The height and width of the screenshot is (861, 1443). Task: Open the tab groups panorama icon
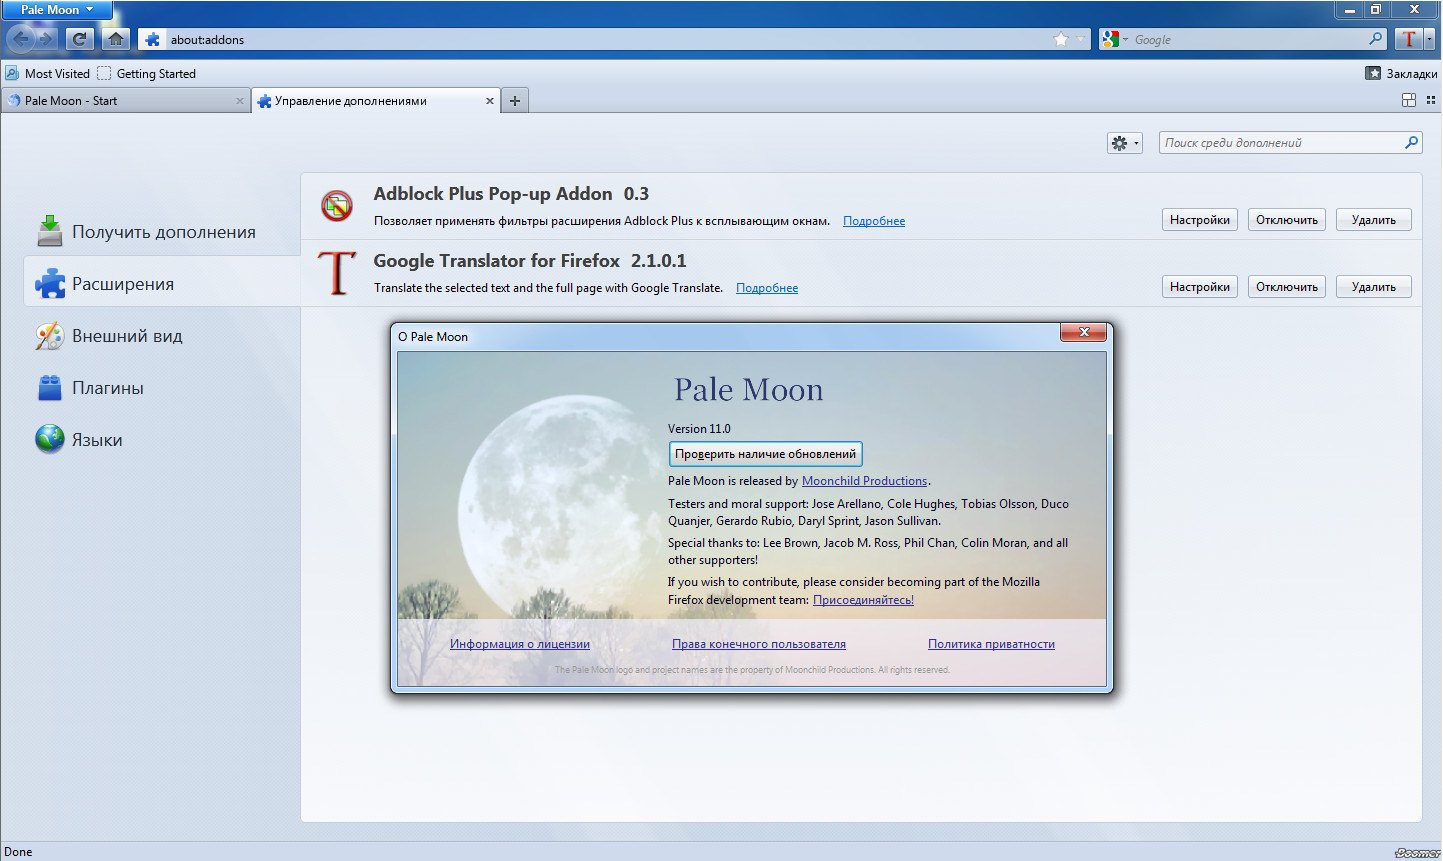tap(1409, 100)
